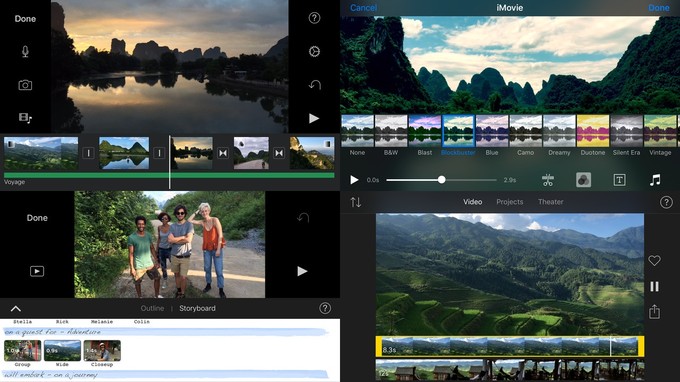Select the Wide storyboard shot

click(62, 351)
